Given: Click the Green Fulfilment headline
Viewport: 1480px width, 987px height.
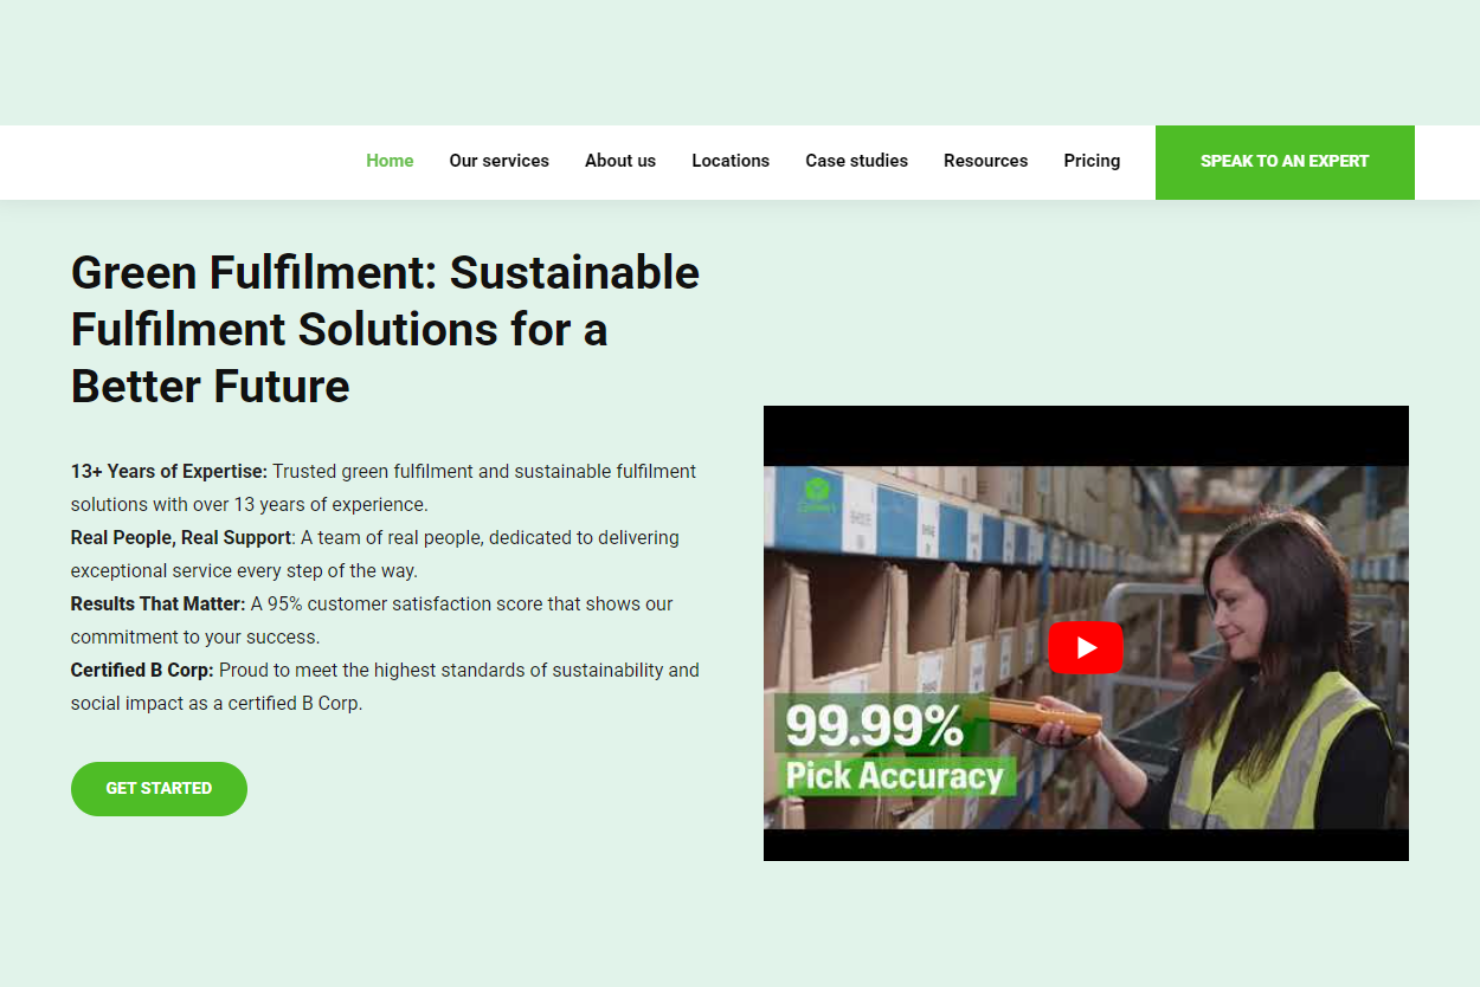Looking at the screenshot, I should click(x=385, y=329).
